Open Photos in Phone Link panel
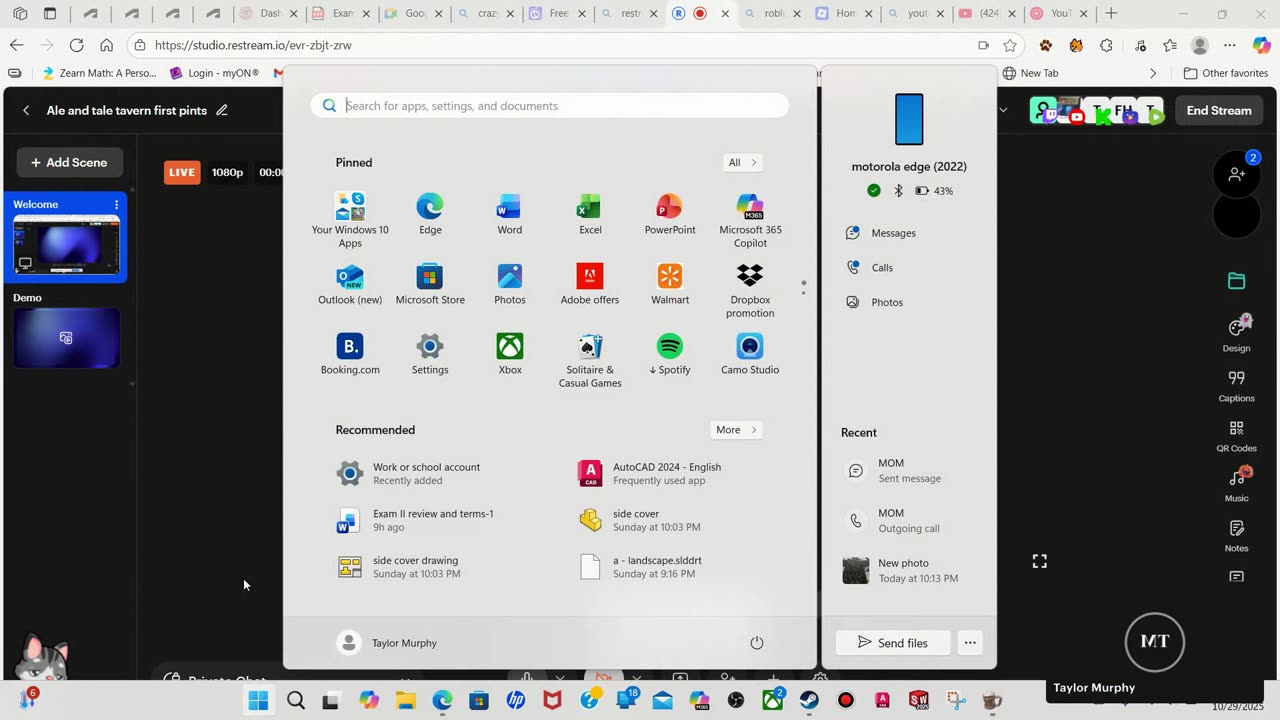Screen dimensions: 1280x720 click(x=875, y=302)
